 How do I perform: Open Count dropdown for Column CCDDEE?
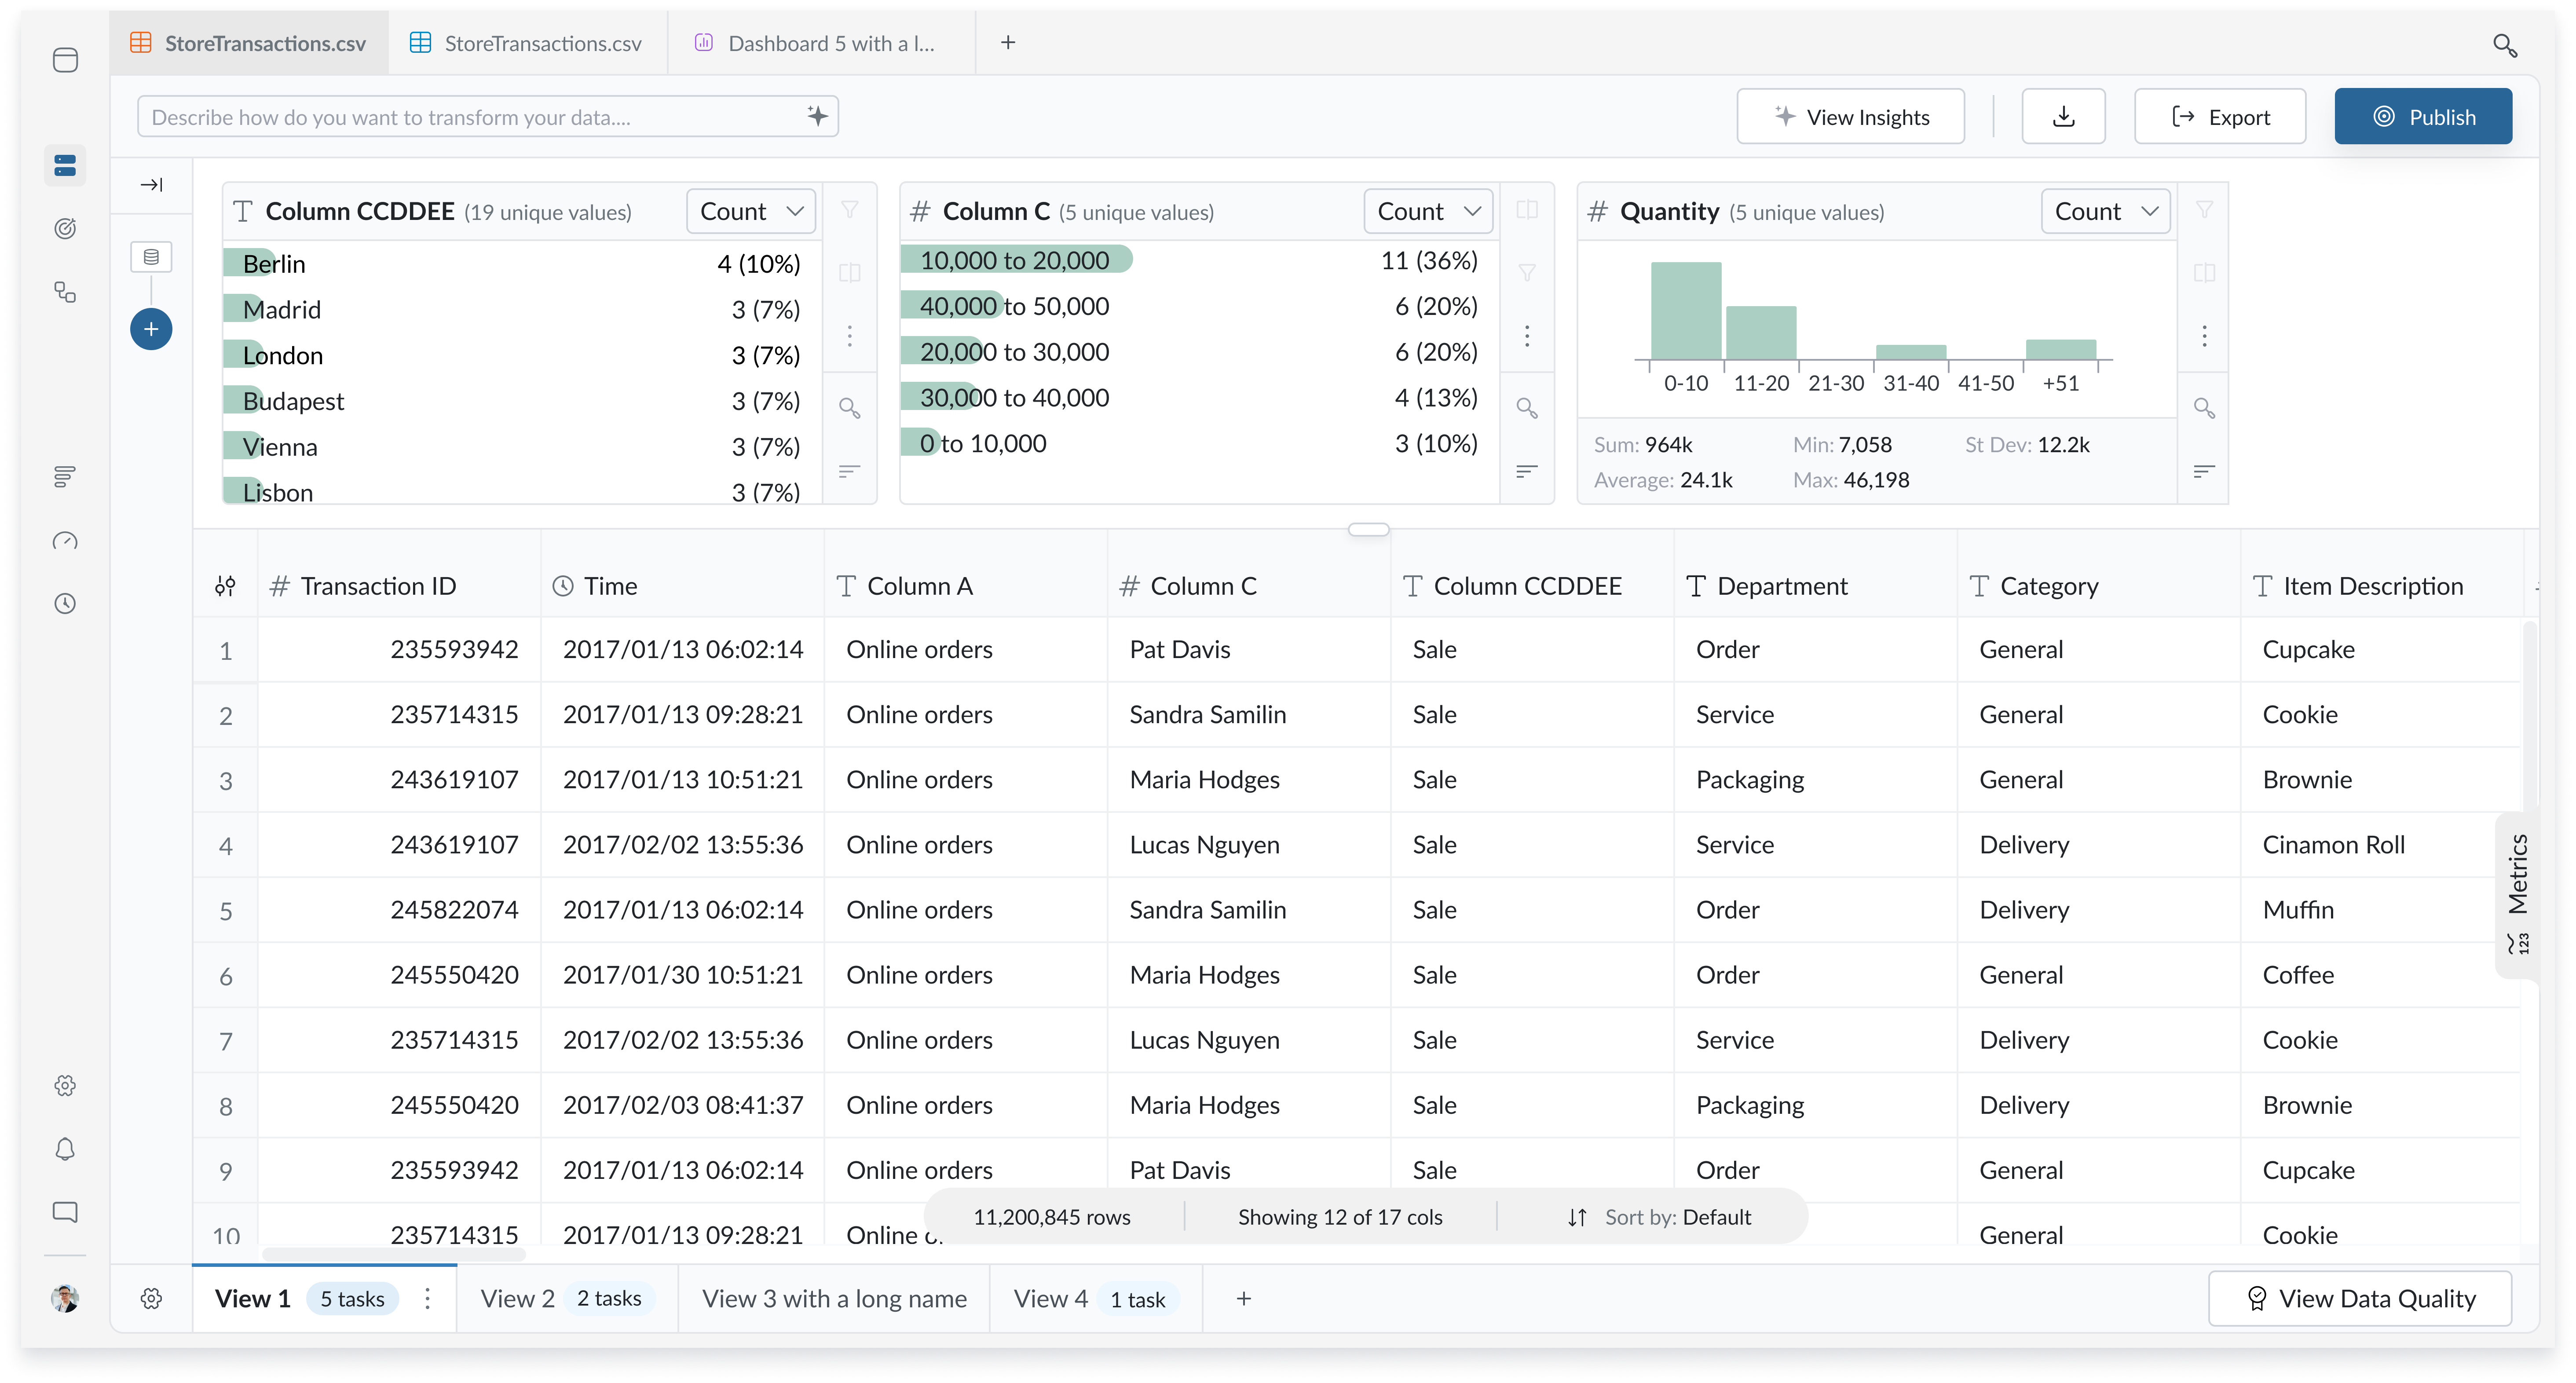(751, 211)
